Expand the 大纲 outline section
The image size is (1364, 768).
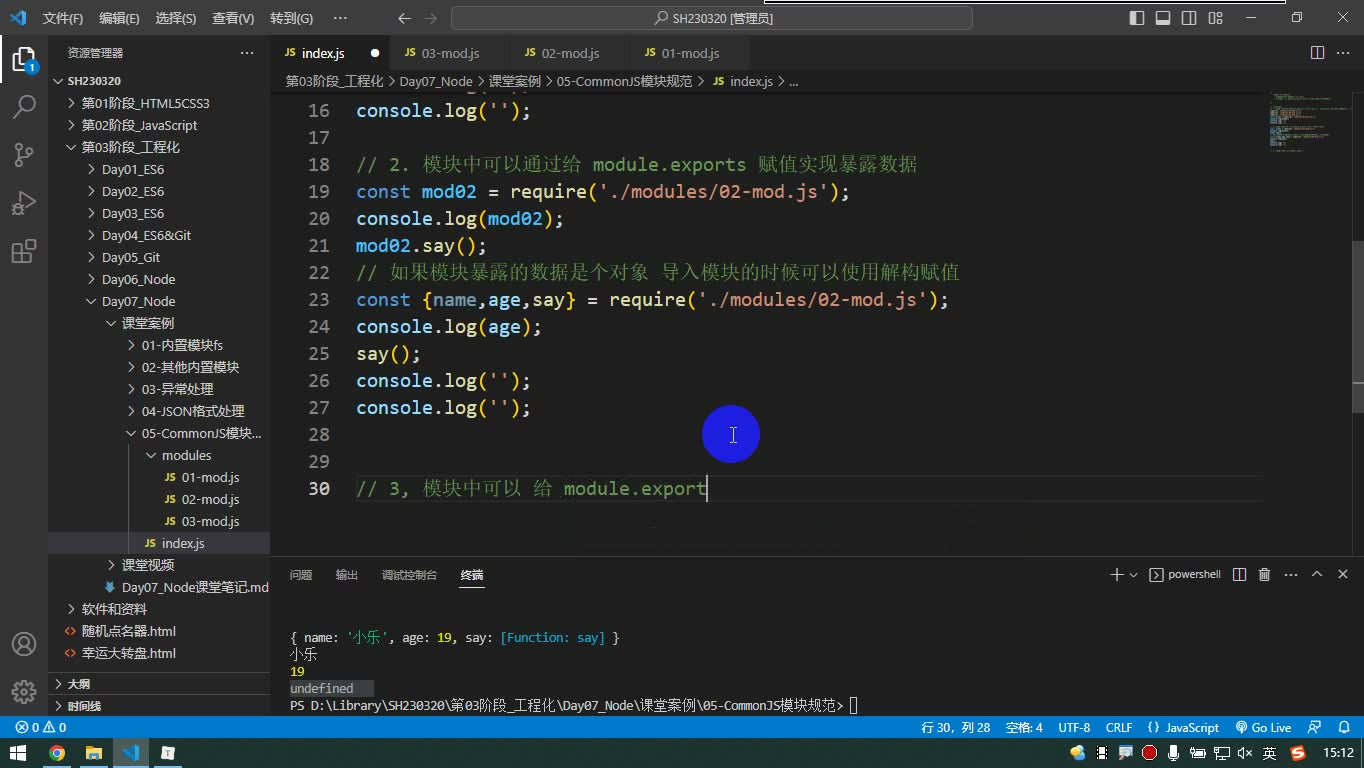[x=78, y=684]
